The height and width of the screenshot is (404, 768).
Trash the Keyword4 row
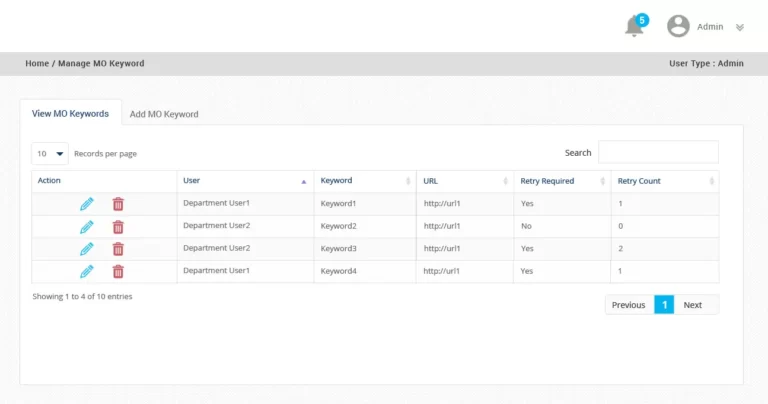[x=118, y=272]
